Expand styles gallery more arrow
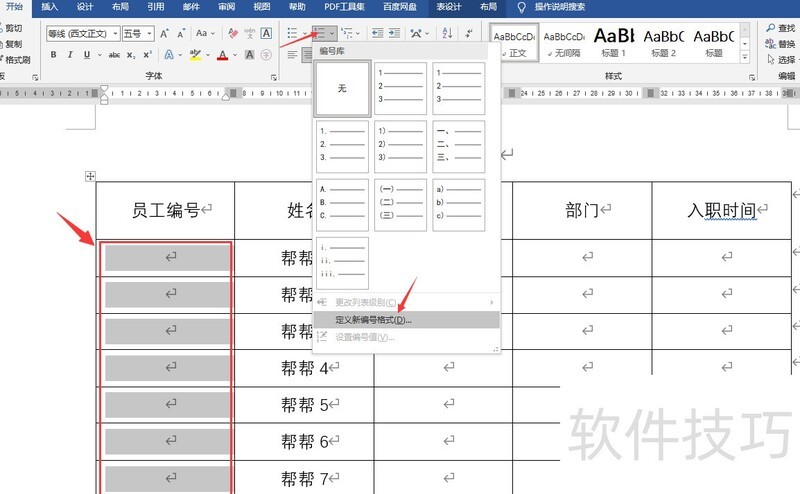Viewport: 800px width, 494px height. [745, 58]
